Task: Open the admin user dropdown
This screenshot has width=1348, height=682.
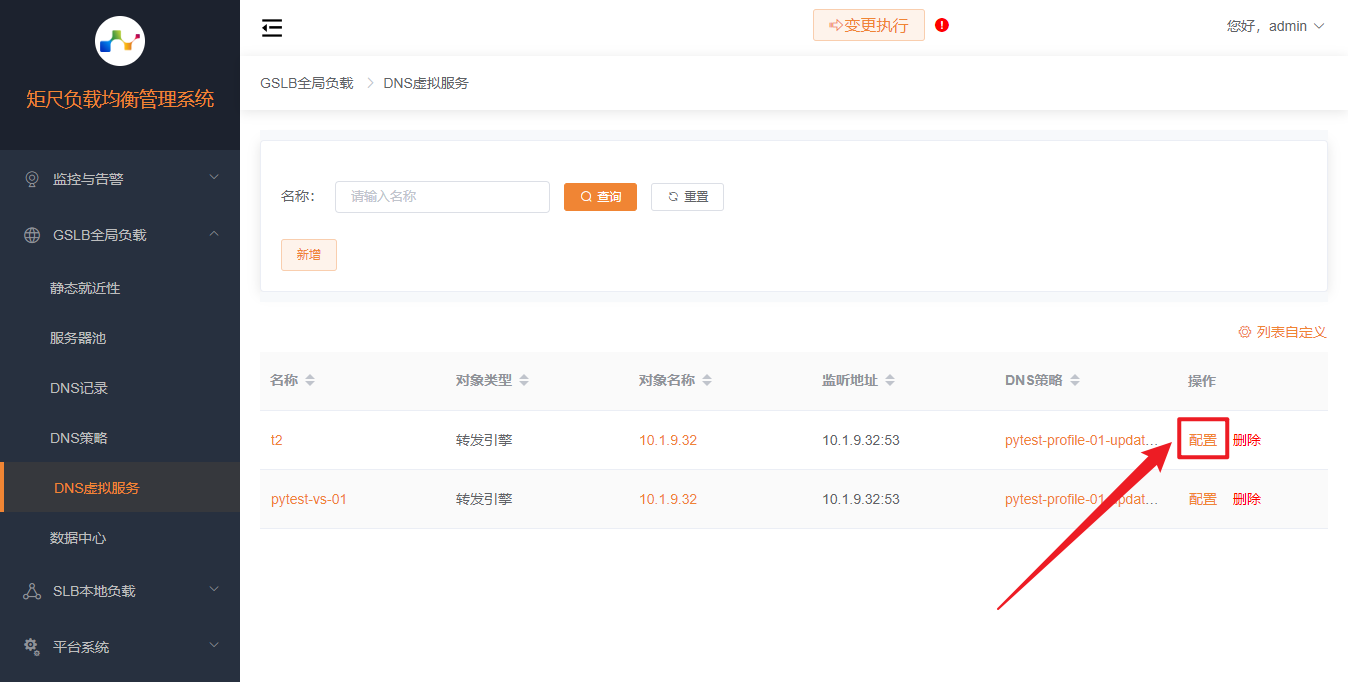Action: 1275,26
